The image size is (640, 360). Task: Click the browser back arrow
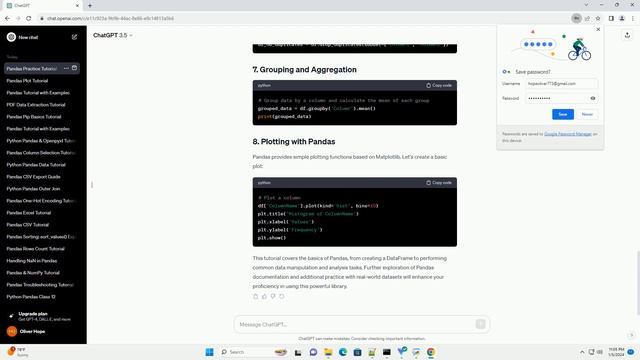(7, 18)
